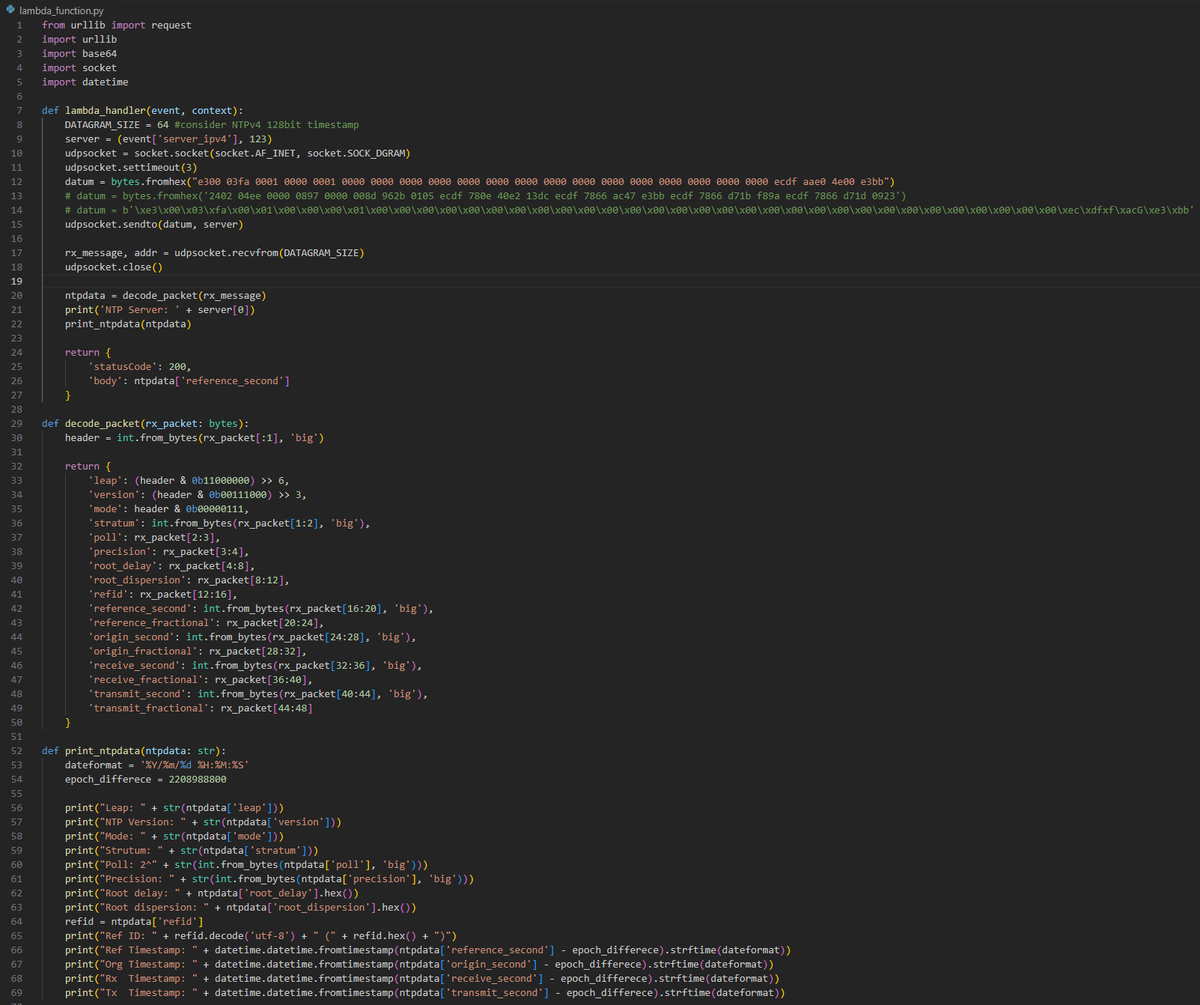Click '"Org Timestamp: "' print string
Screen dimensions: 1200x1005
pyautogui.click(x=149, y=963)
